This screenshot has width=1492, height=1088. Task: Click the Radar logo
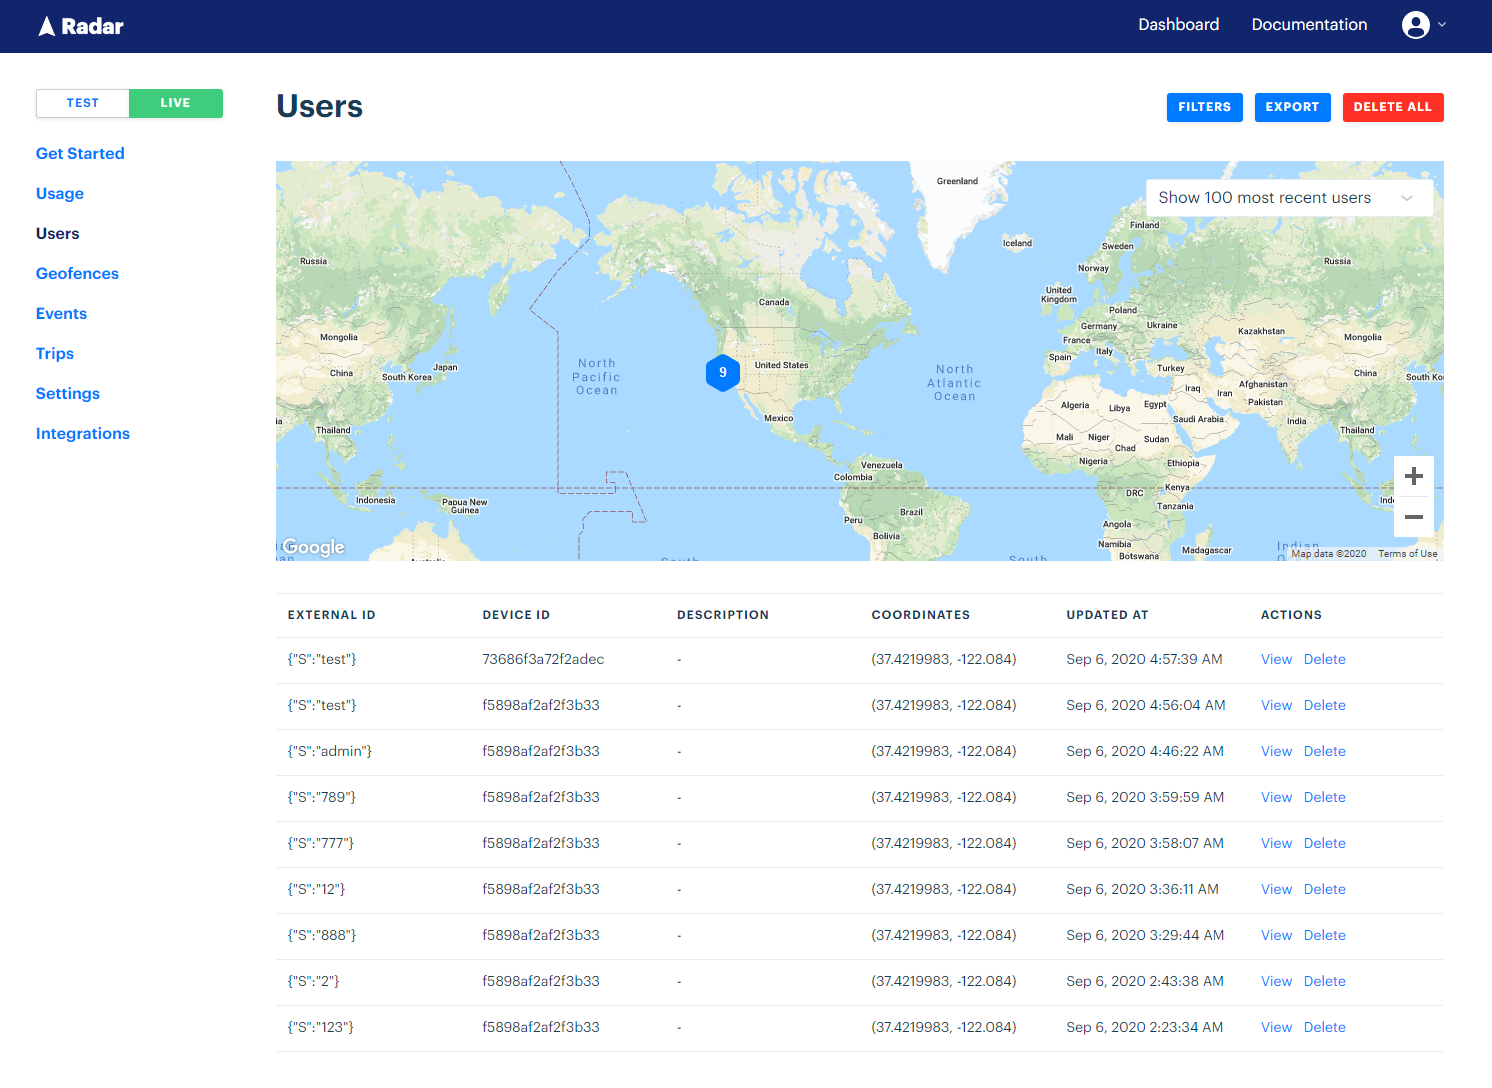81,26
